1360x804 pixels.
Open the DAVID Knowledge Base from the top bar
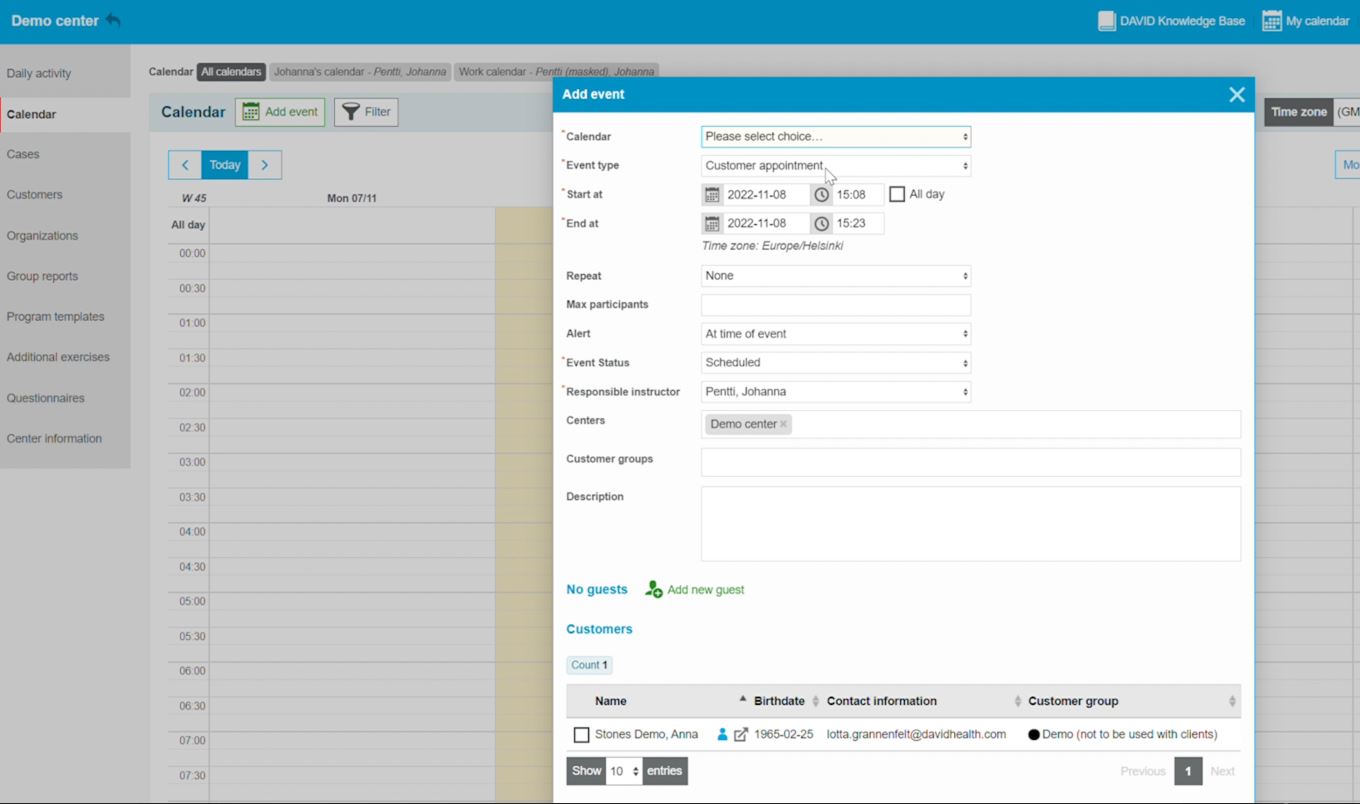click(x=1106, y=20)
